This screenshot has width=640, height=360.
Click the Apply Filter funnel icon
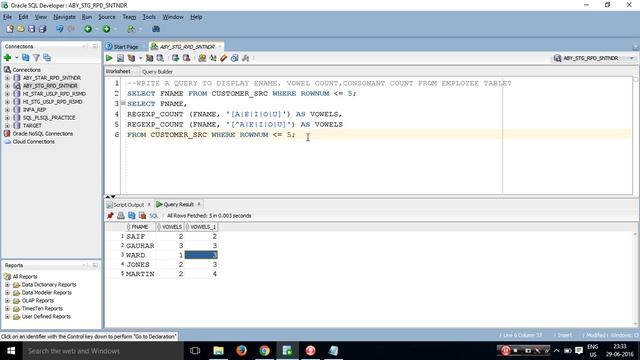coord(36,58)
